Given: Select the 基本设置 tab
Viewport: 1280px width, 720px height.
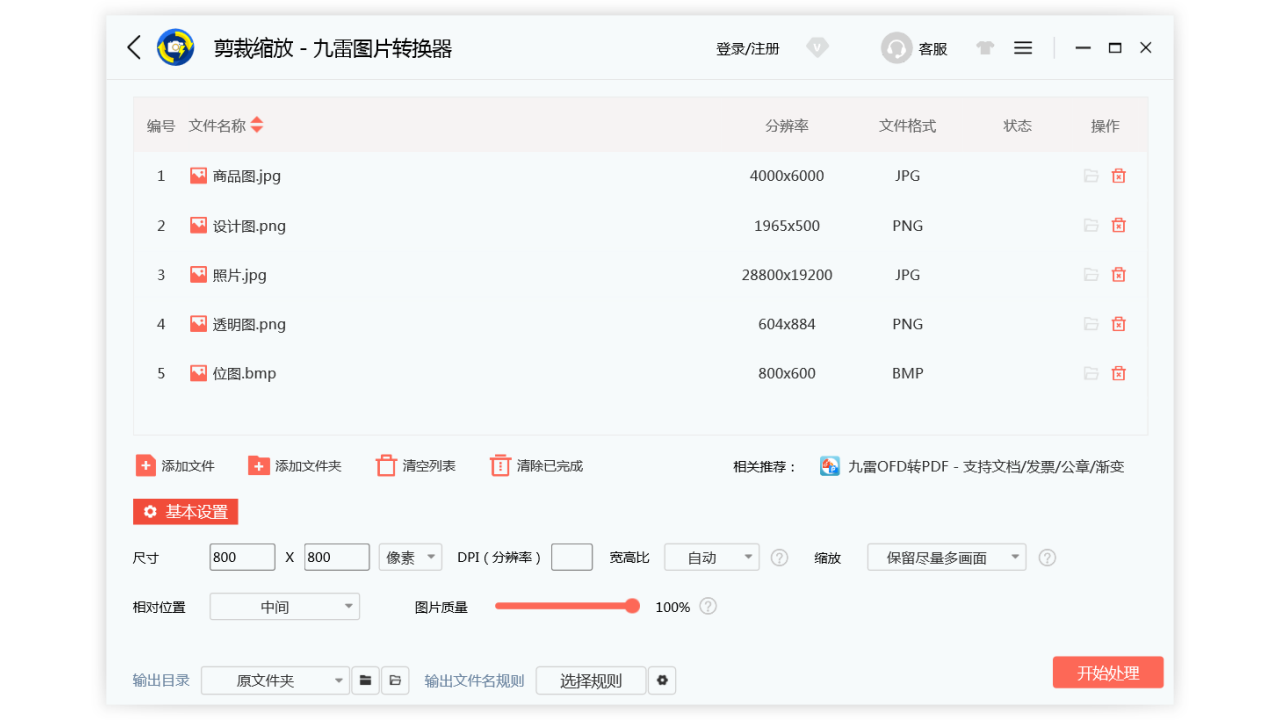Looking at the screenshot, I should click(185, 512).
